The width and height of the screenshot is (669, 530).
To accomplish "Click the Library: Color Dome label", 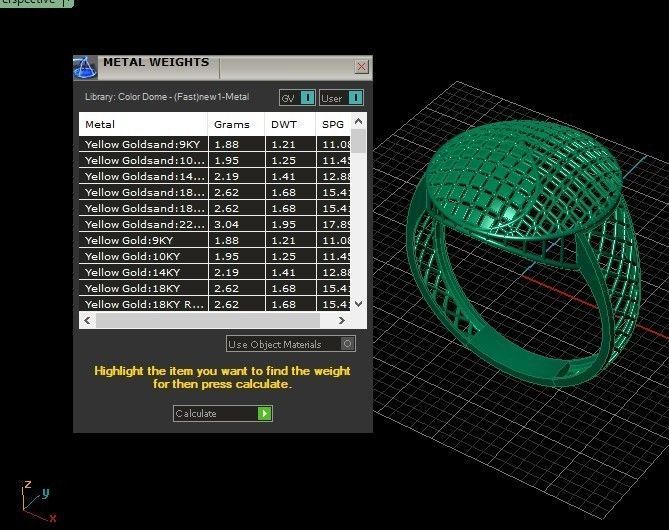I will 167,97.
